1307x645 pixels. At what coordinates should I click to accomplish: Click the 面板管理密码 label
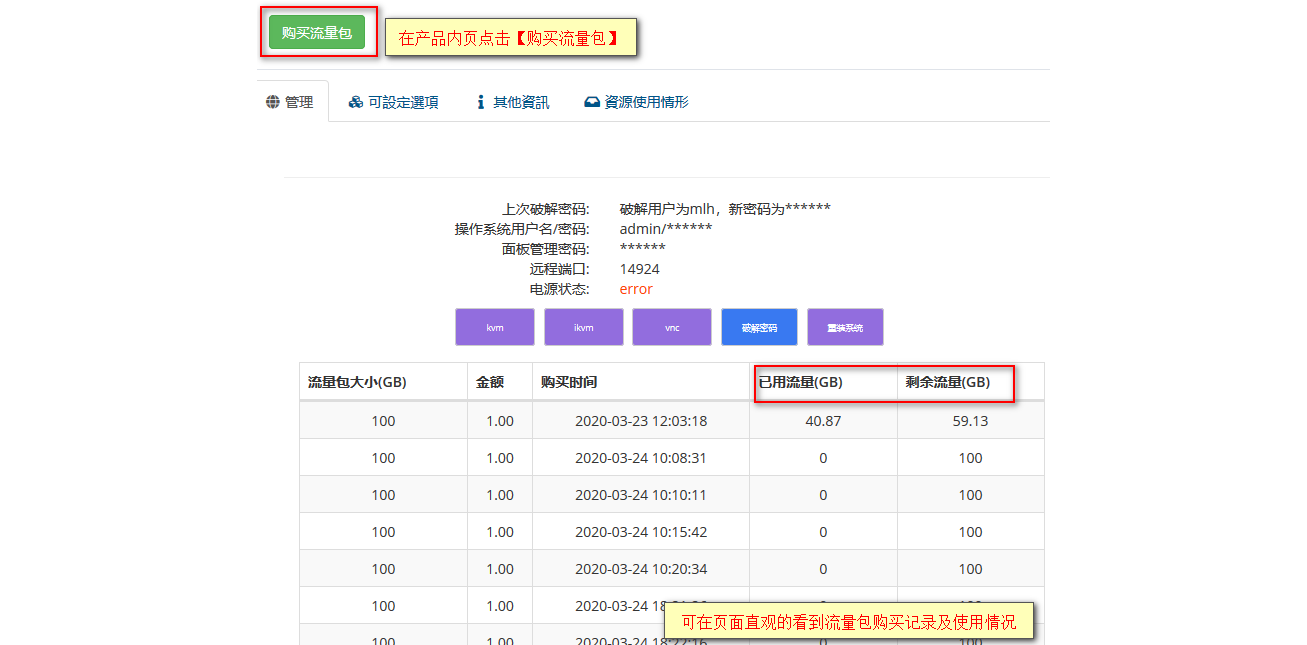point(546,249)
